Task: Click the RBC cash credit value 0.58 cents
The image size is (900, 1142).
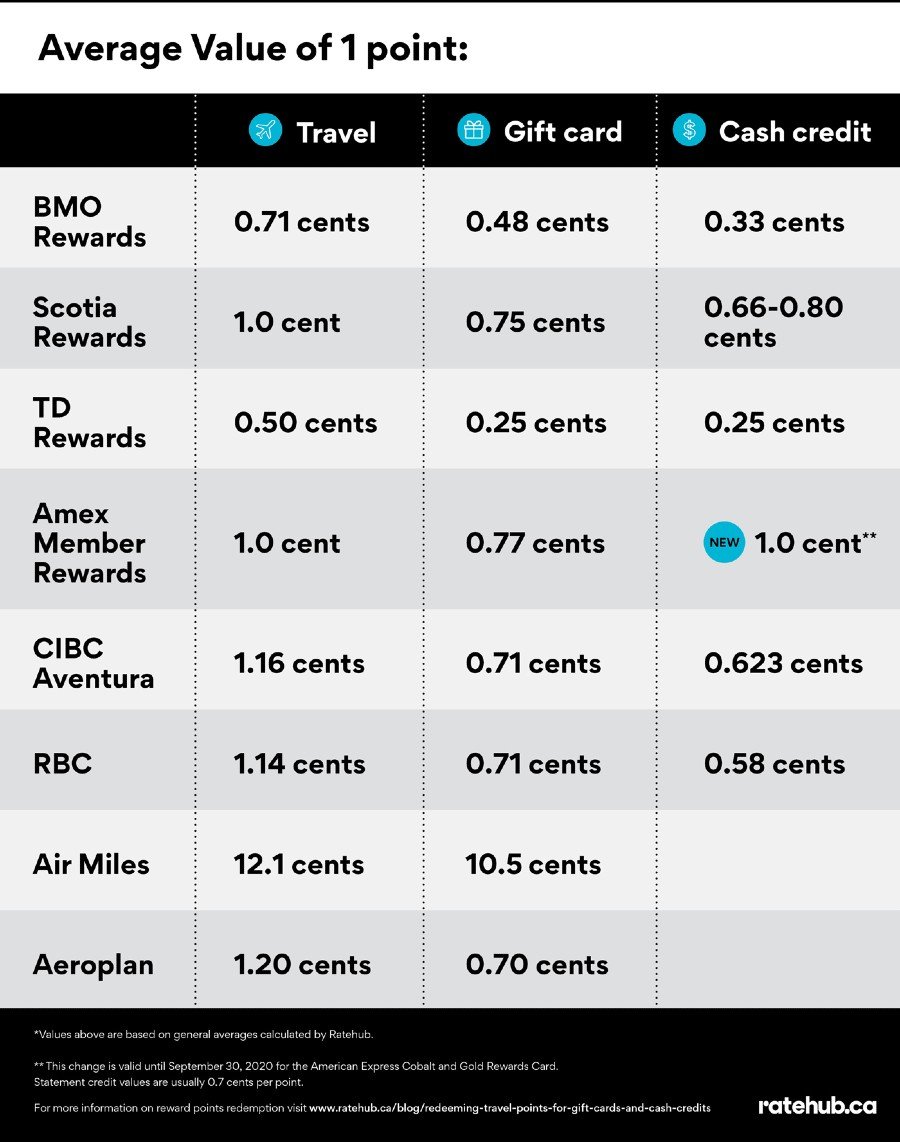Action: [774, 764]
